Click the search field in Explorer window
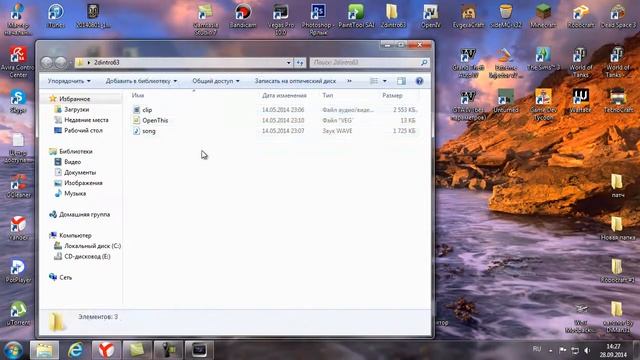This screenshot has width=640, height=360. tap(369, 62)
